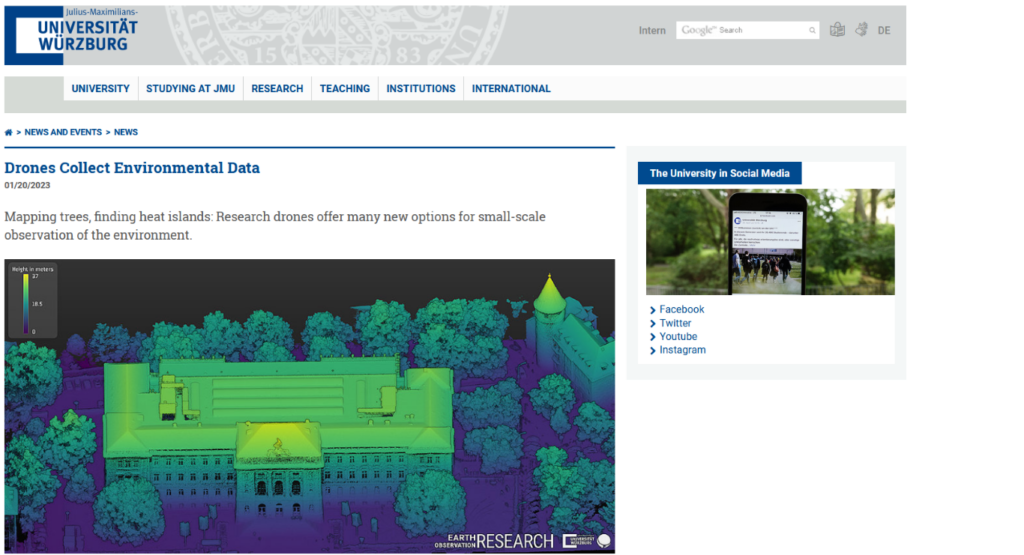Open the INTERNATIONAL menu
The height and width of the screenshot is (555, 1024).
pos(511,89)
